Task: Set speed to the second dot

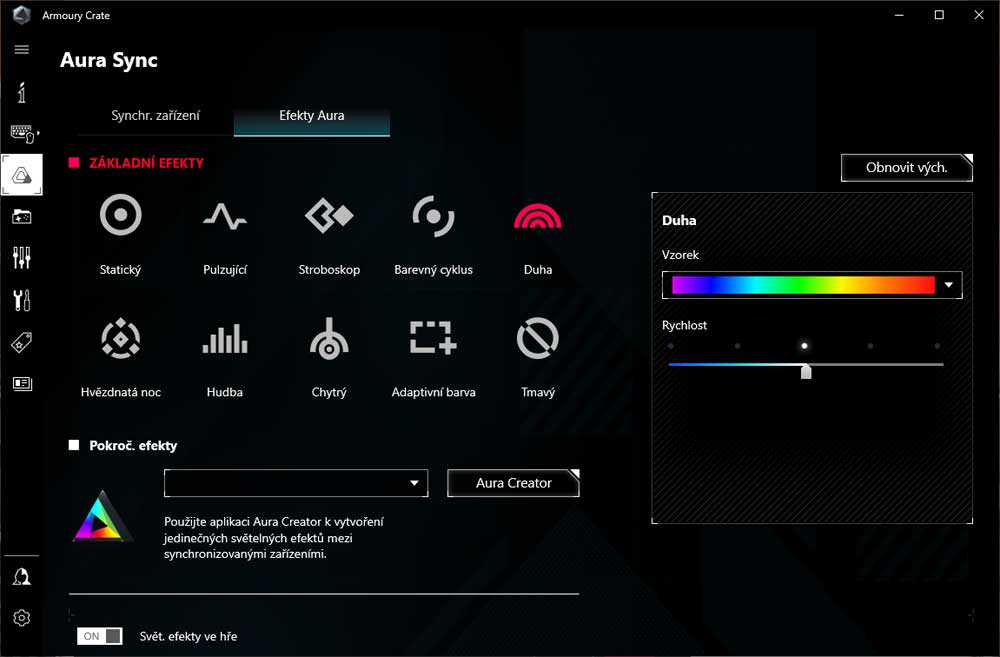Action: [x=737, y=346]
